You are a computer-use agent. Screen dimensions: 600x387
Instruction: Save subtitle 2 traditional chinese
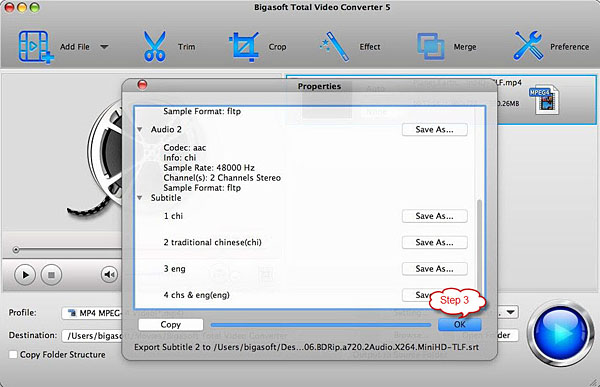[434, 242]
